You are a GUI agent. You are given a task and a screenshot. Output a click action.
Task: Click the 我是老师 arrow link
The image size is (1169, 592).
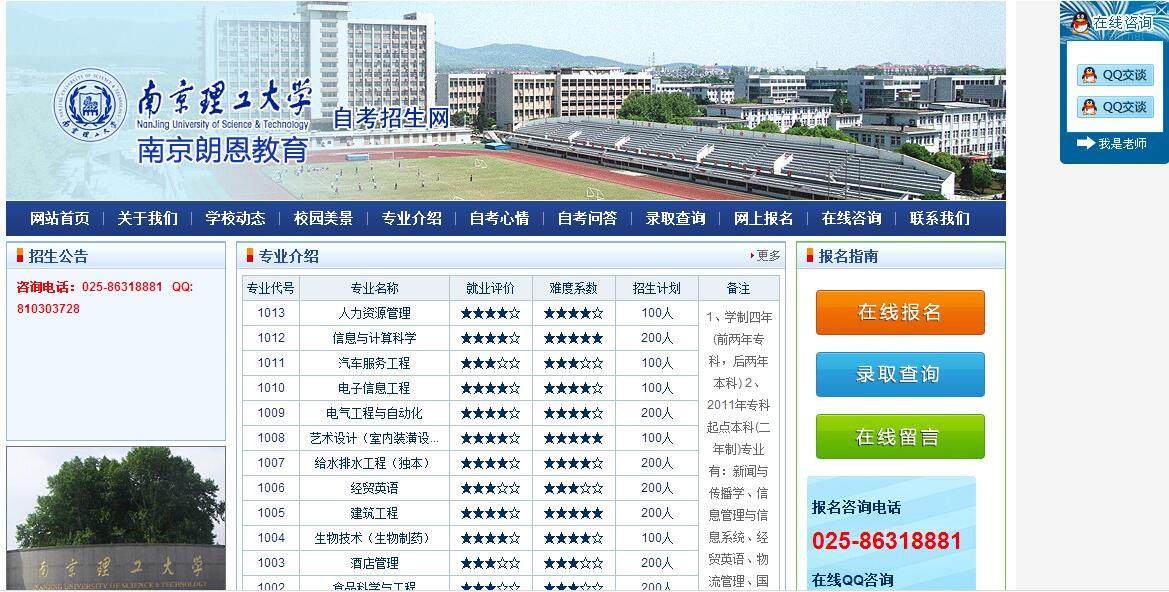point(1112,143)
